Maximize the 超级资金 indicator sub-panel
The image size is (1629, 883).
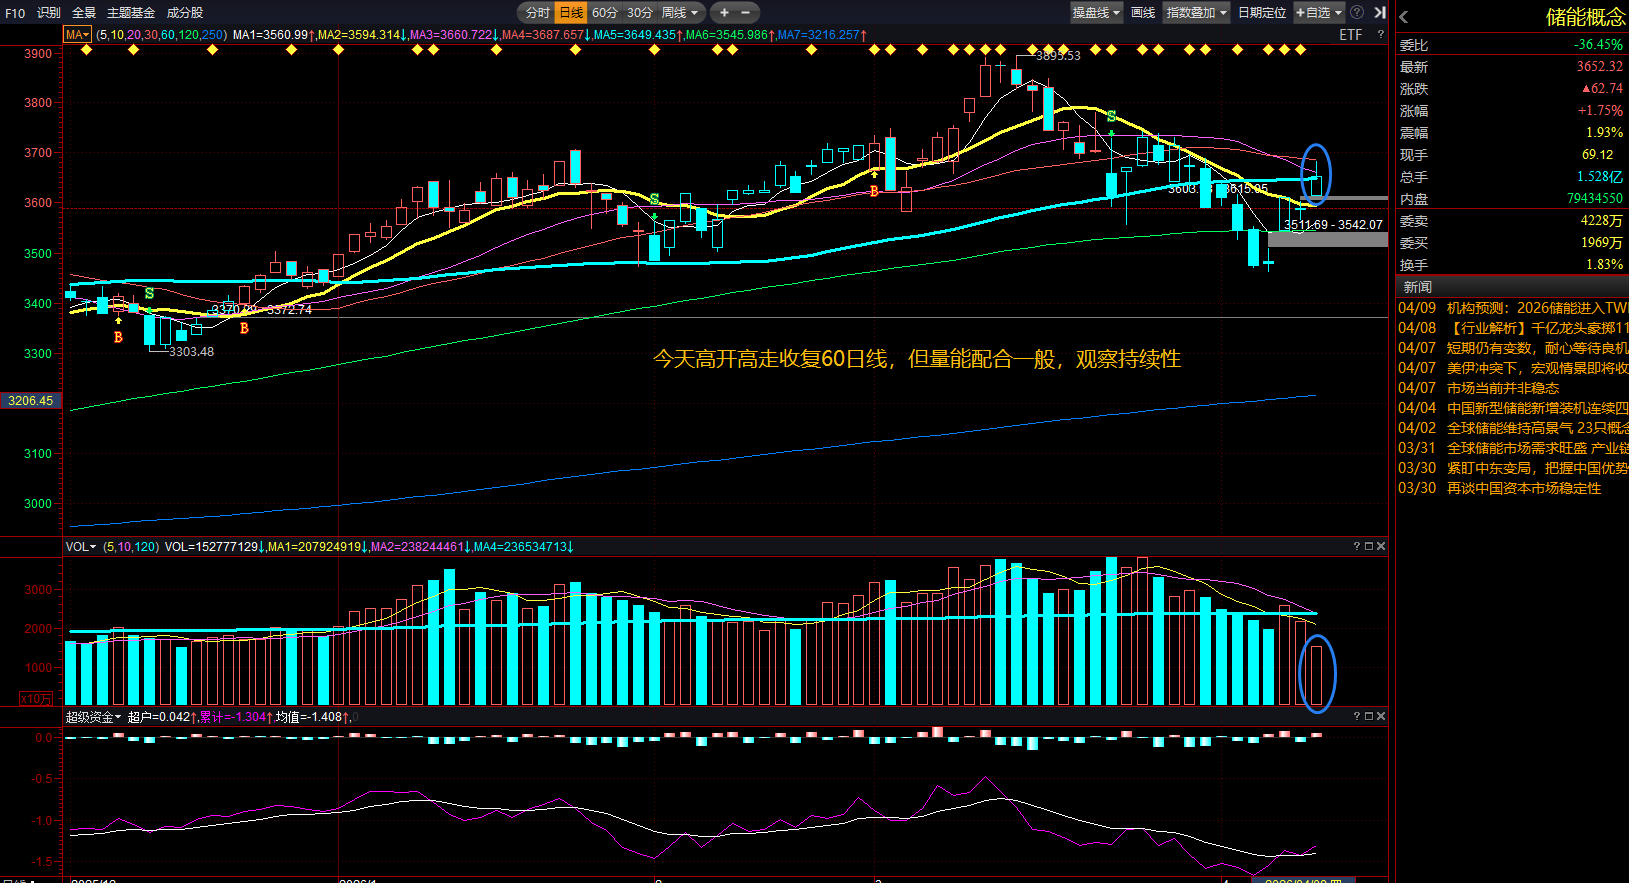click(x=1369, y=717)
